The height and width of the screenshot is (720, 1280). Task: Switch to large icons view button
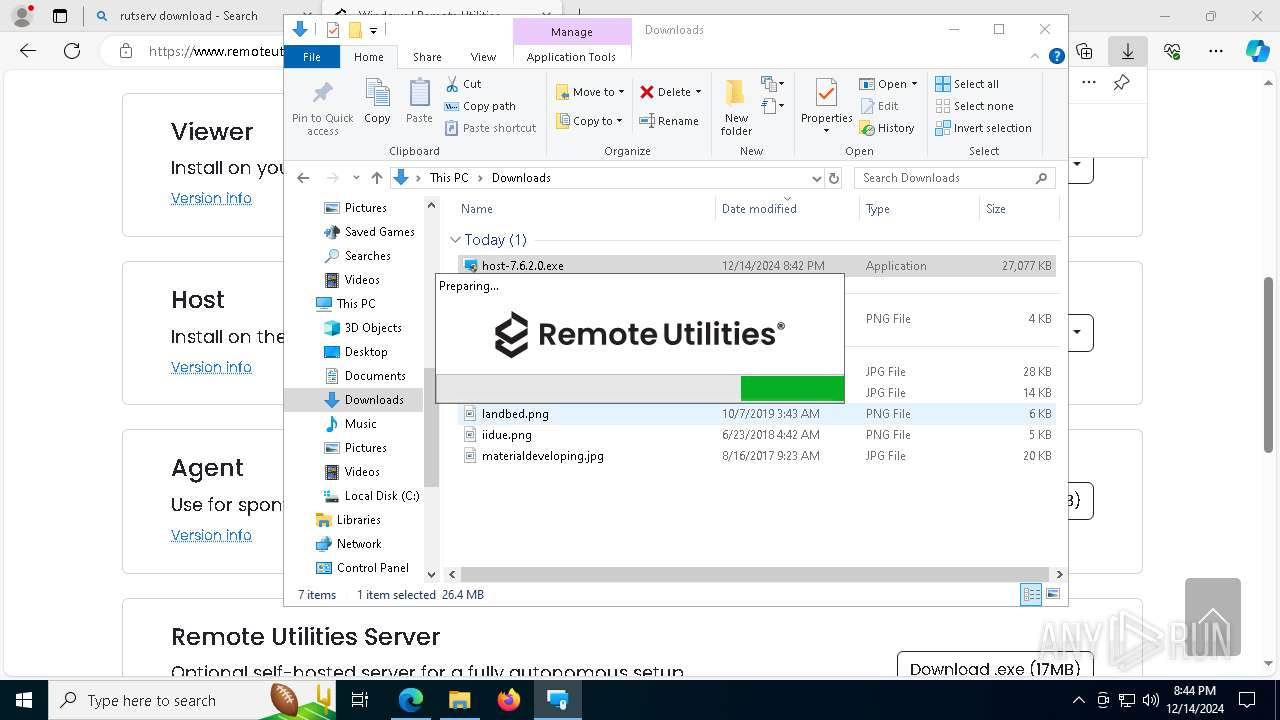(x=1052, y=595)
